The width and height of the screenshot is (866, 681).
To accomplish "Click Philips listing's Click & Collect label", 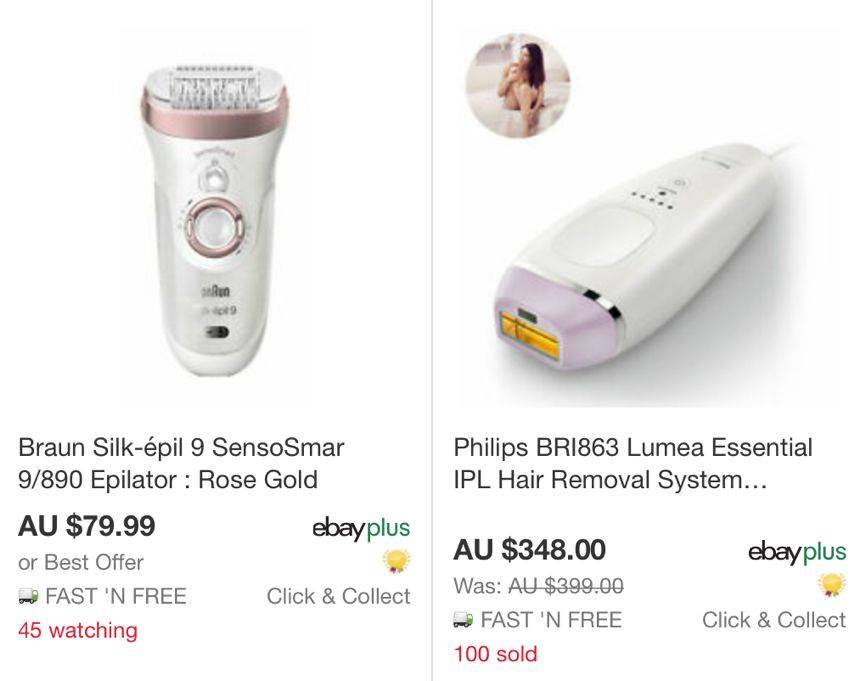I will pyautogui.click(x=774, y=620).
